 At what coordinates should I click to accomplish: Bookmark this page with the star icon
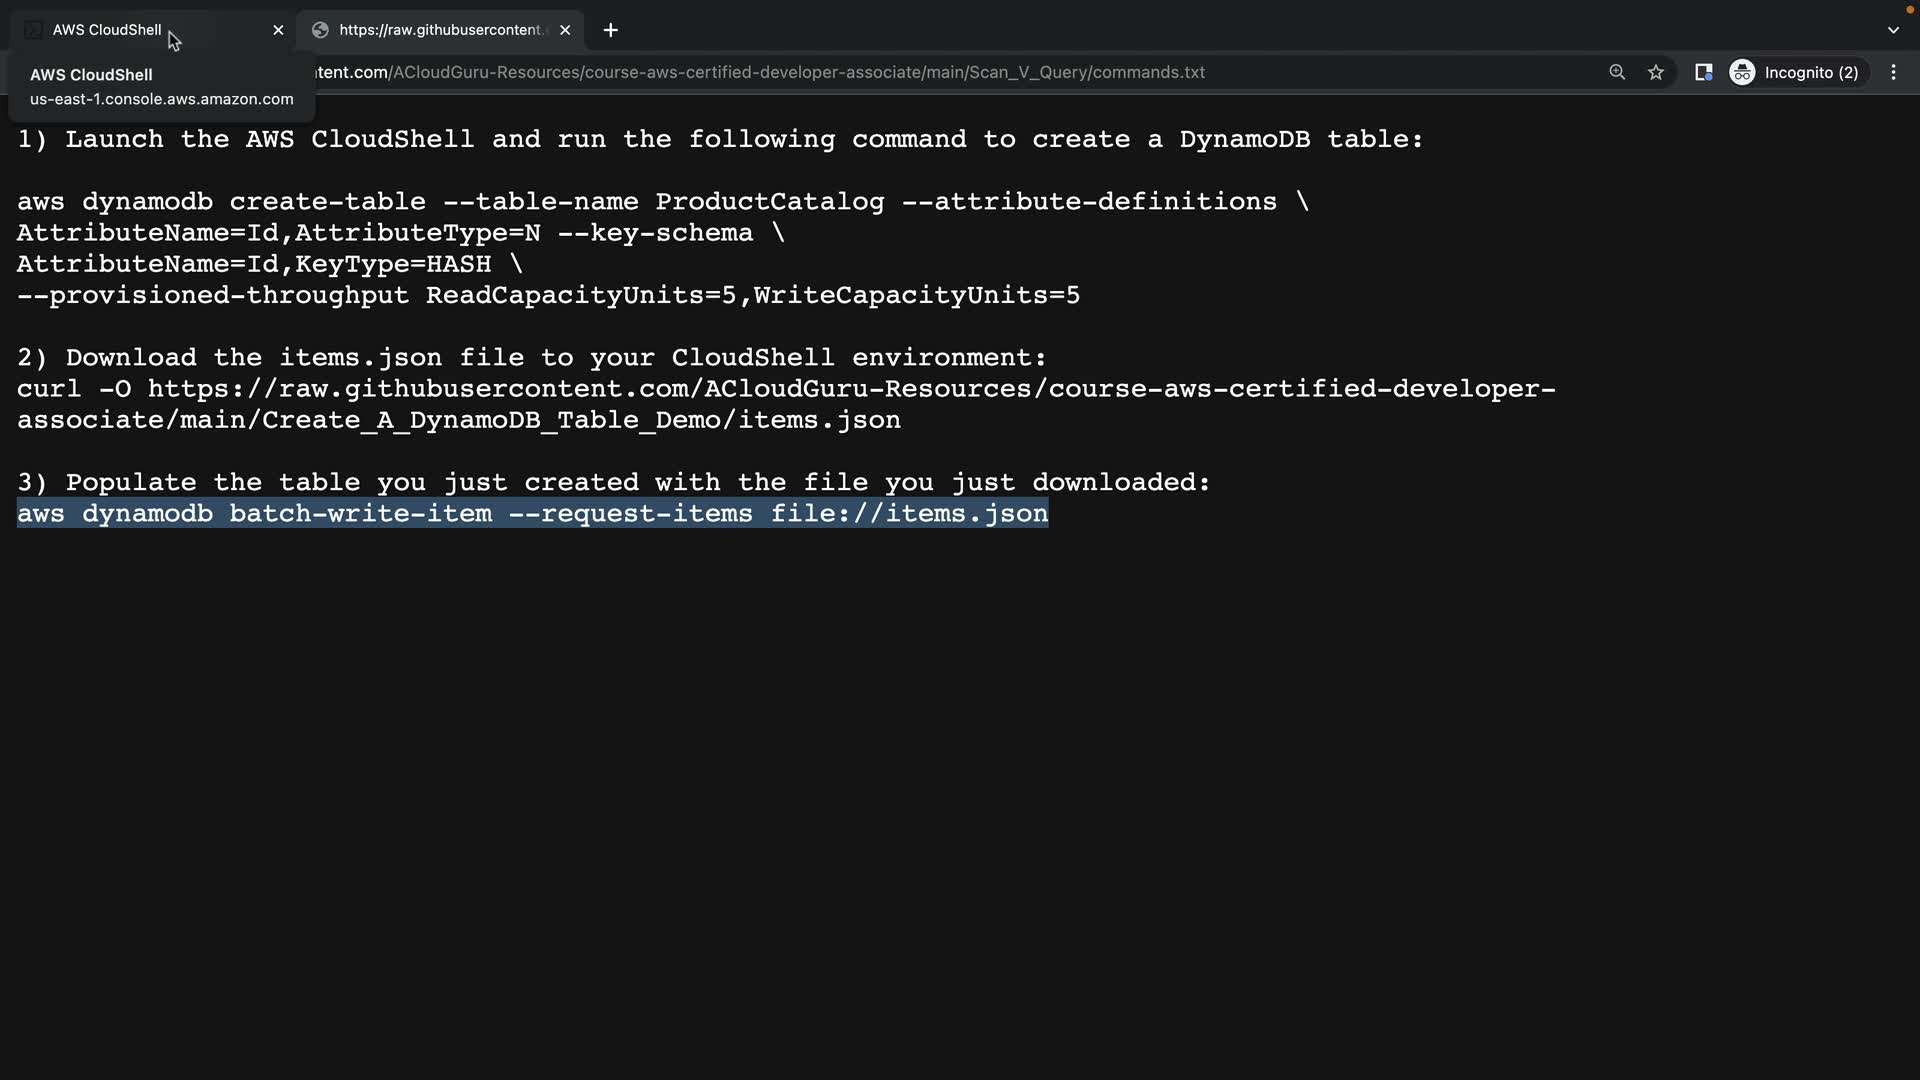[x=1656, y=72]
